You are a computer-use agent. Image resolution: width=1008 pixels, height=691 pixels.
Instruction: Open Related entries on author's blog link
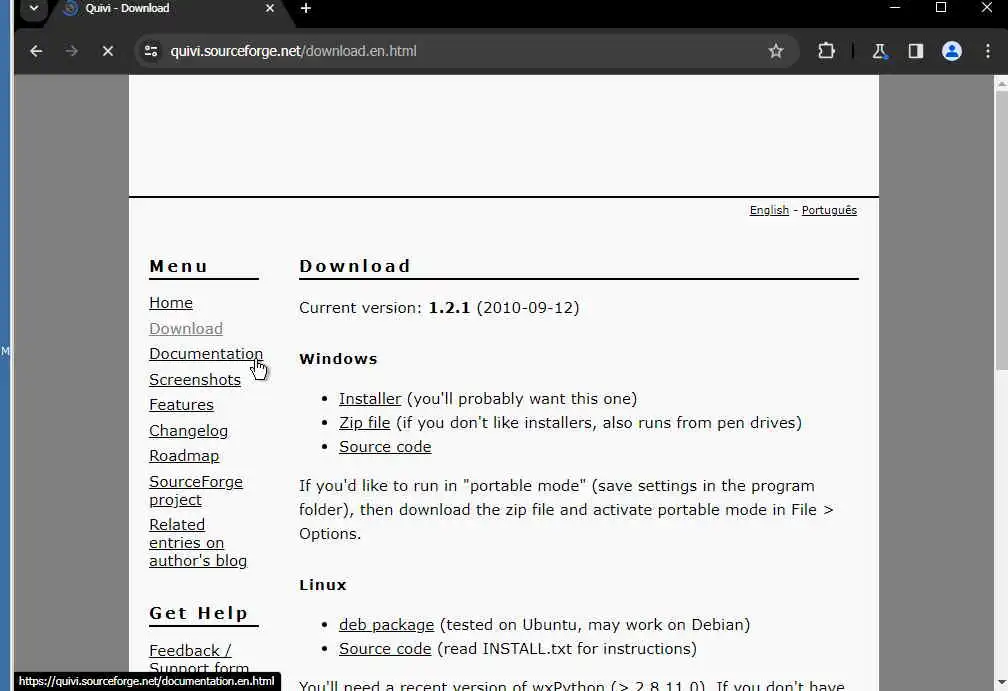tap(197, 543)
